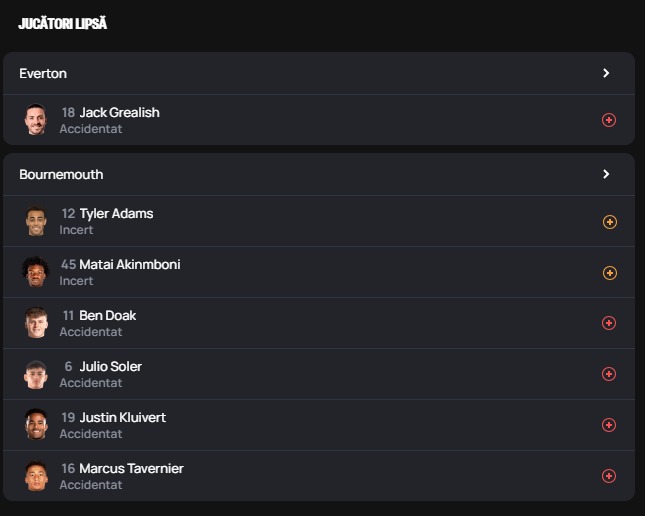Open Jack Grealish's player photo
The image size is (645, 516).
click(x=36, y=120)
